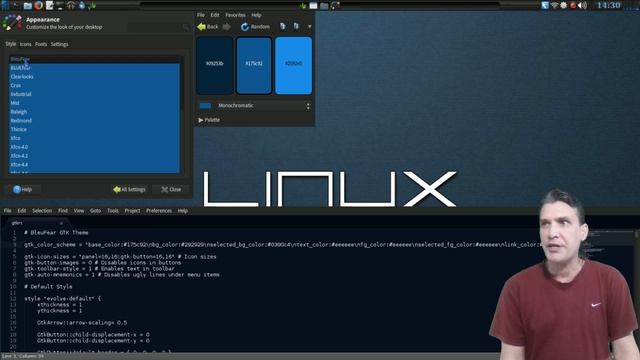Viewport: 640px width, 360px height.
Task: Switch to the Settings tab in Appearance
Action: click(x=60, y=44)
